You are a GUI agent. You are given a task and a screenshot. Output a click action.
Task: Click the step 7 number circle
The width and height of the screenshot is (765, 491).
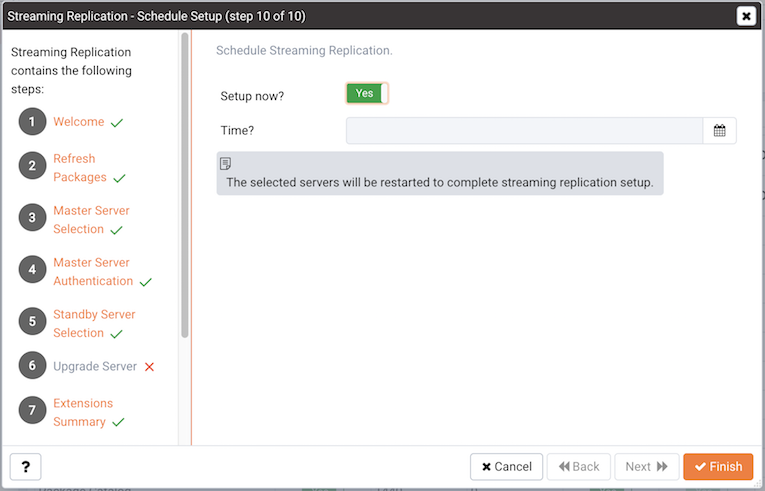pos(32,410)
